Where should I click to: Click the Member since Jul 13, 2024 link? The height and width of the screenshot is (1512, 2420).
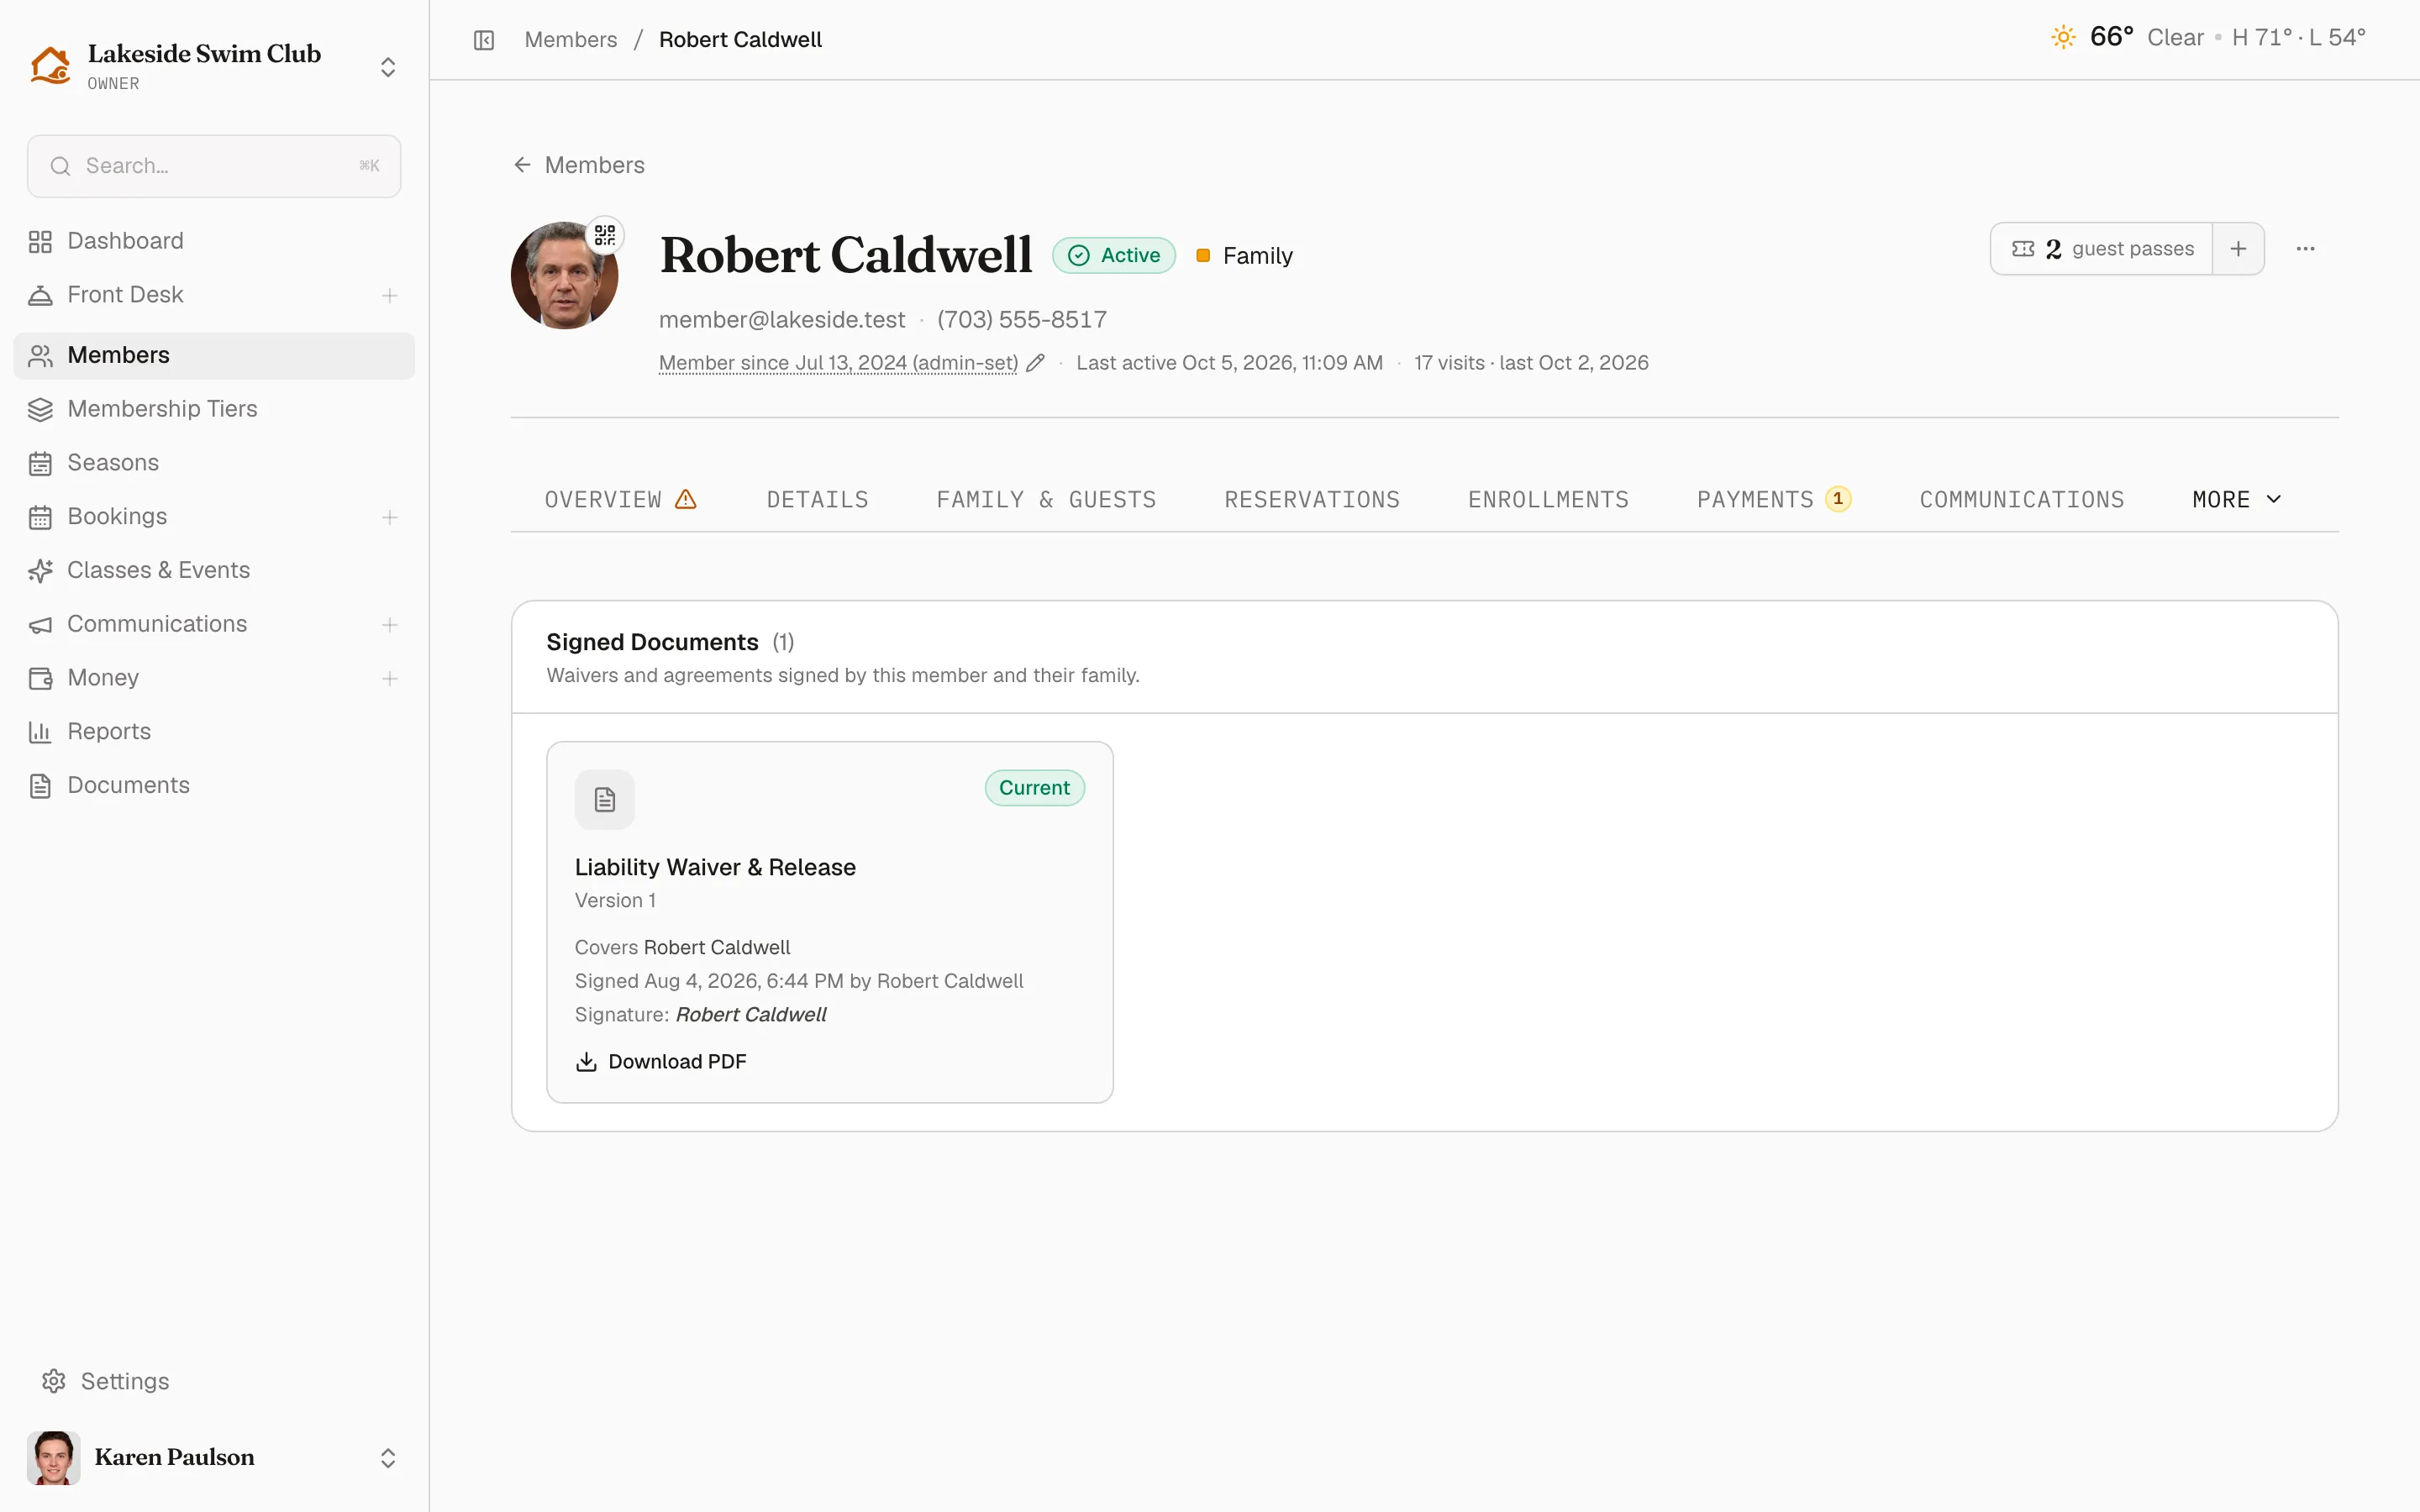coord(838,363)
